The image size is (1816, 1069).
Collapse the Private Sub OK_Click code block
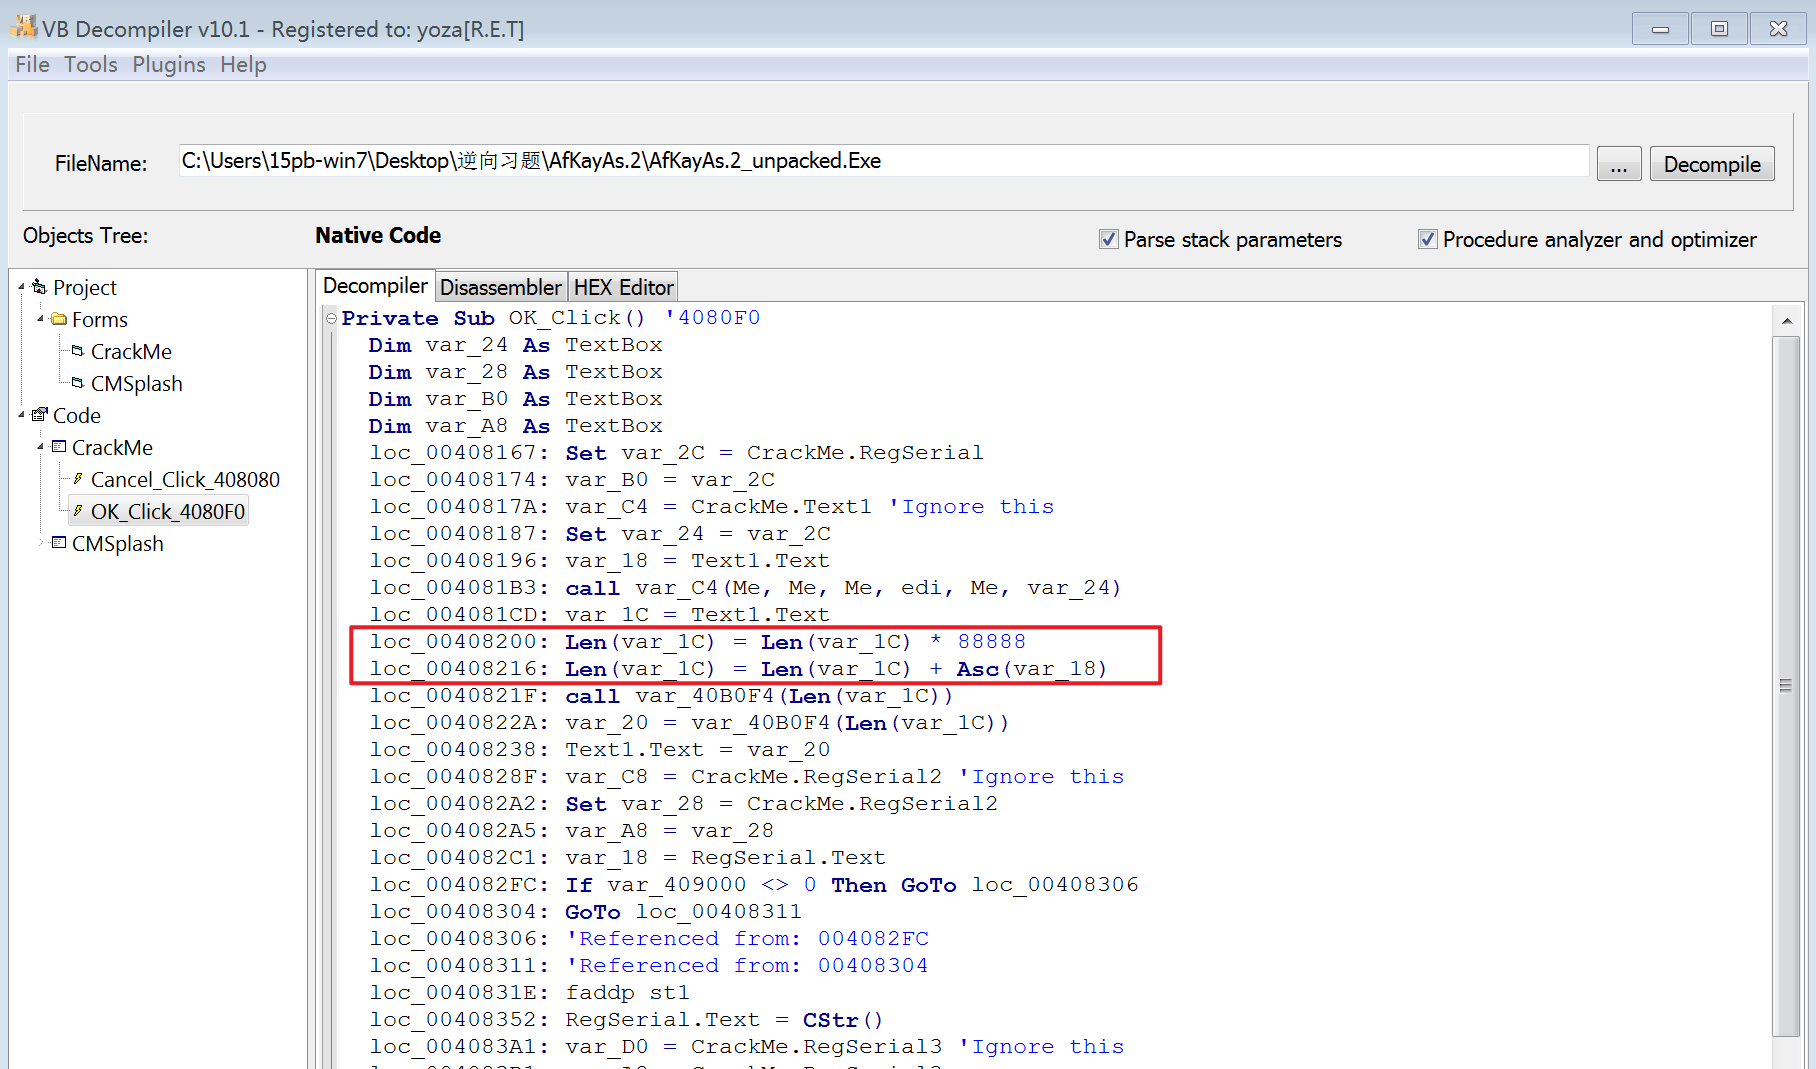tap(331, 318)
